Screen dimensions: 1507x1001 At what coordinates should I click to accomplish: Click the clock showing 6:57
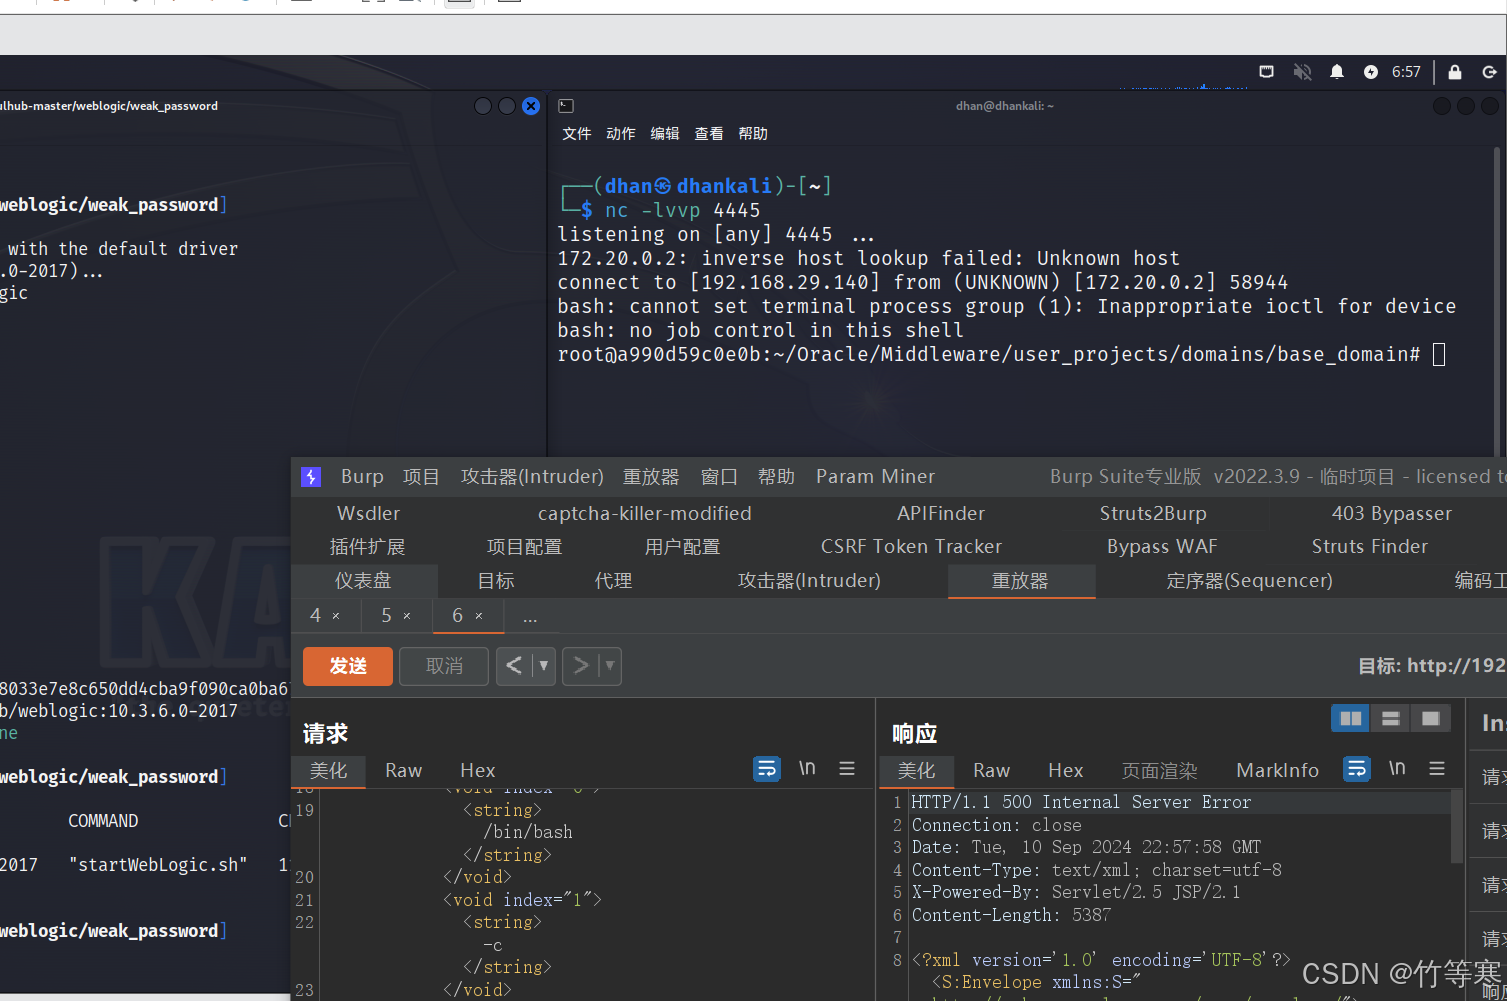click(x=1406, y=72)
